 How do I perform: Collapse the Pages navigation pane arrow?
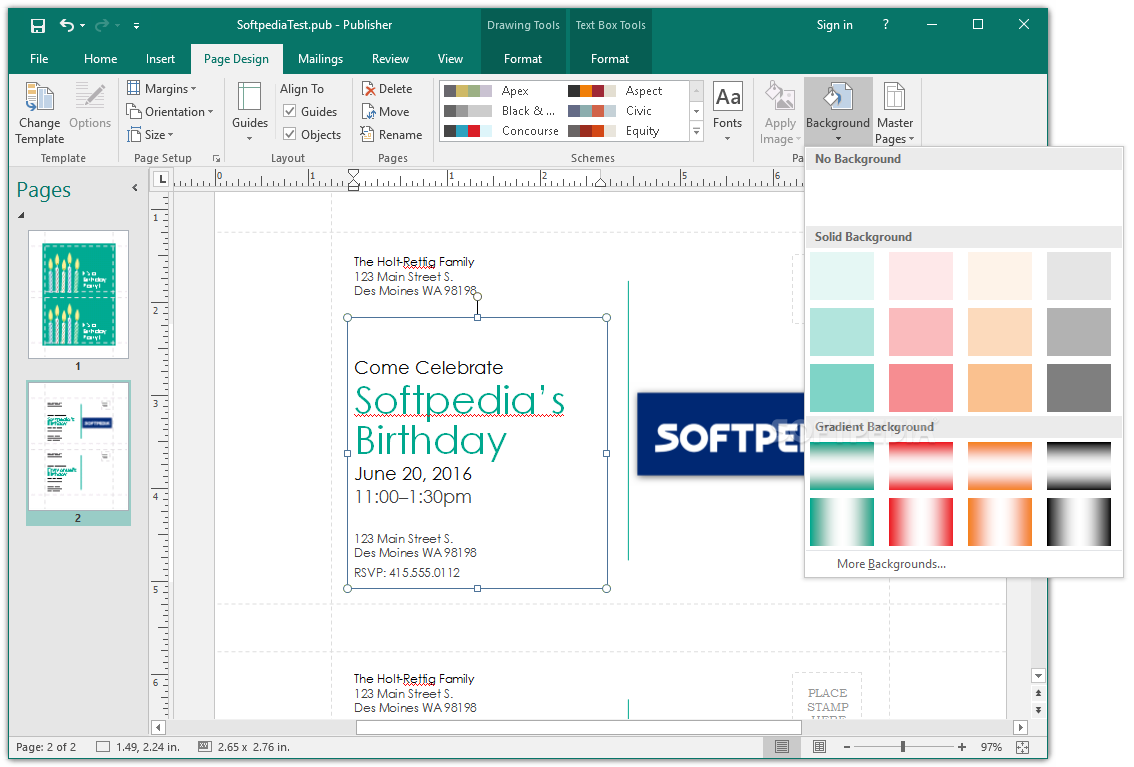click(x=135, y=188)
